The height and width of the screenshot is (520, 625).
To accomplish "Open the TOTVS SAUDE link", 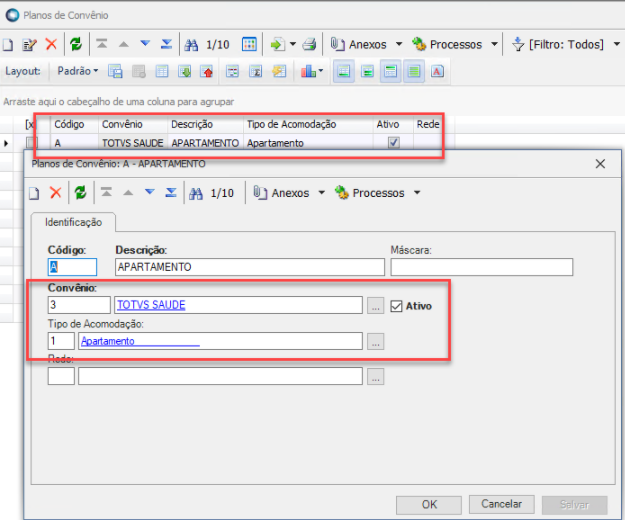I will pyautogui.click(x=151, y=305).
